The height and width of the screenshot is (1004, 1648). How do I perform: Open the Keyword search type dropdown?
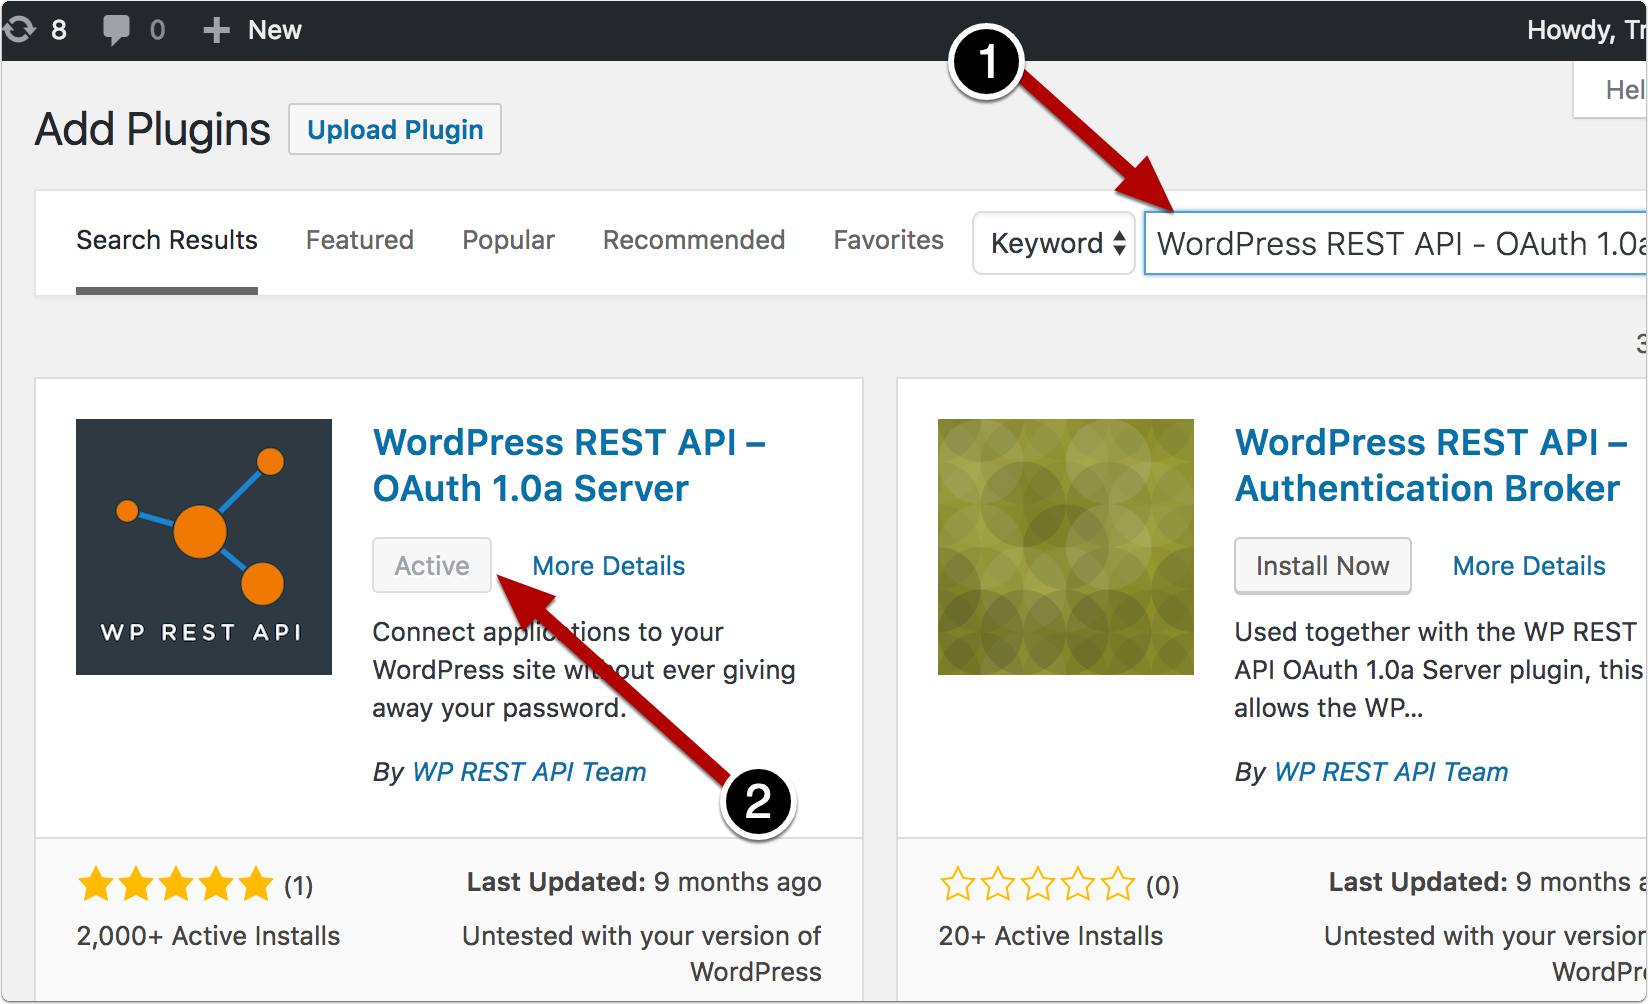[1054, 243]
